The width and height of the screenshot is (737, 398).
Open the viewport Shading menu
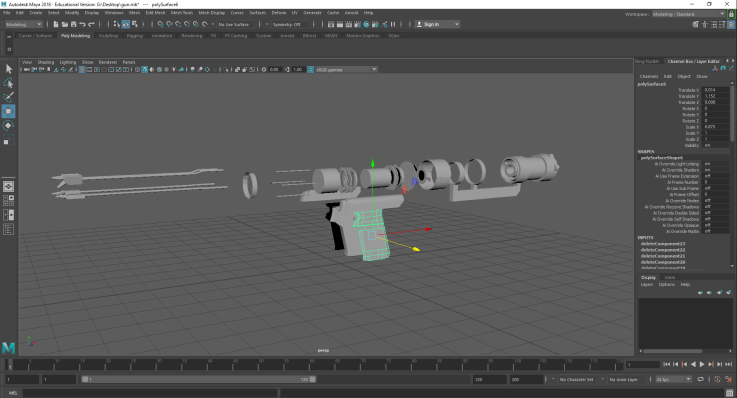46,62
